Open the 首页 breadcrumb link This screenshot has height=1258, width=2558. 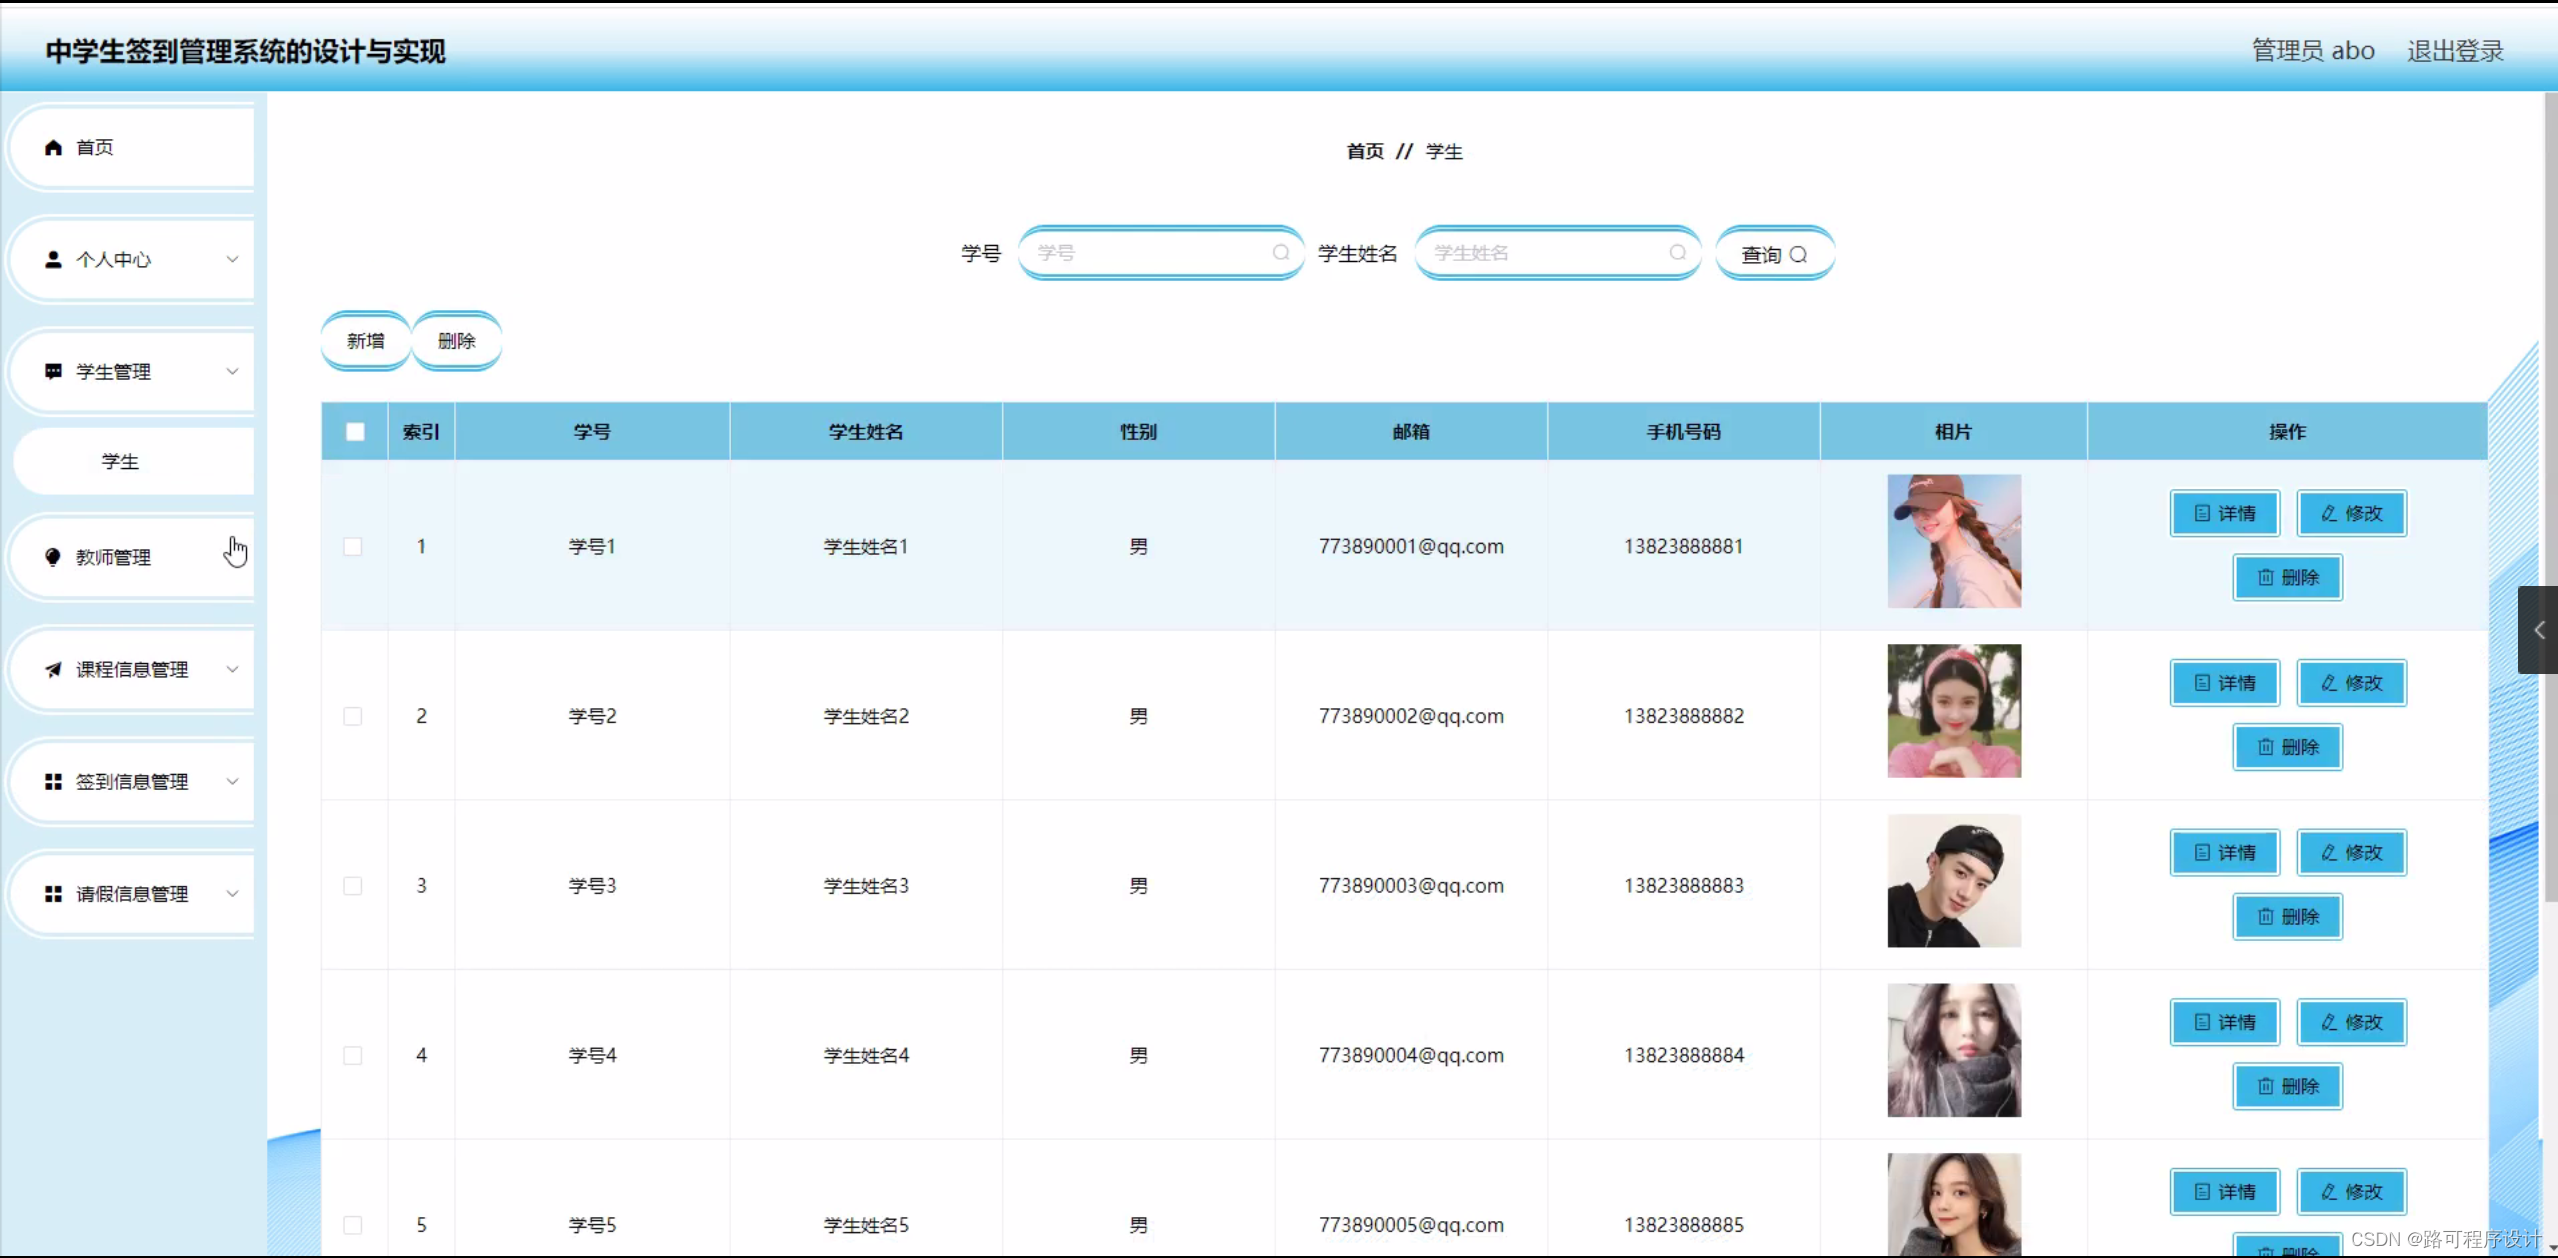pos(1365,152)
